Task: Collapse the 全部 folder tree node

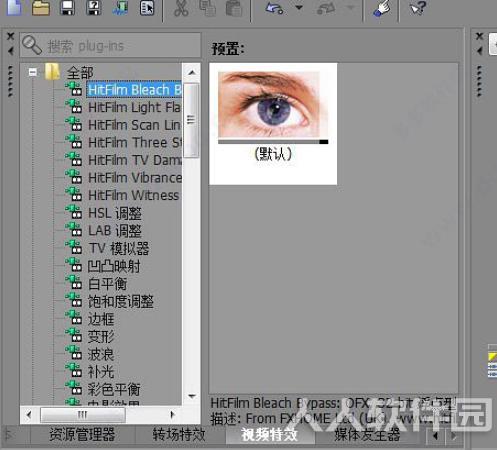Action: click(33, 72)
